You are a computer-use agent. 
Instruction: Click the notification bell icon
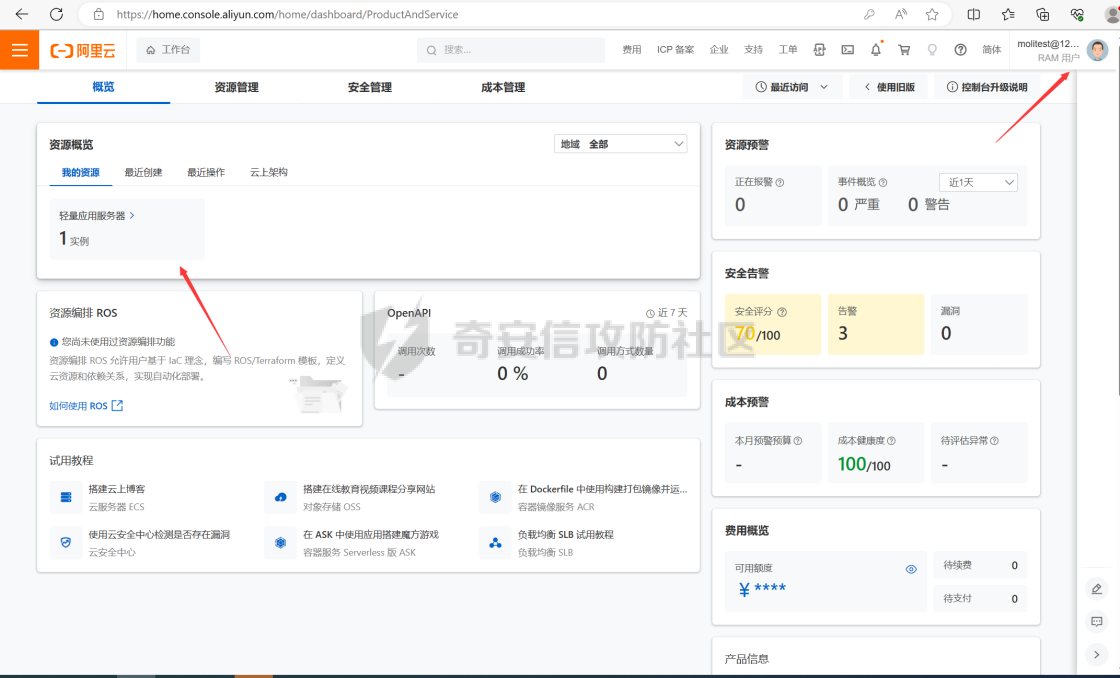click(x=876, y=50)
